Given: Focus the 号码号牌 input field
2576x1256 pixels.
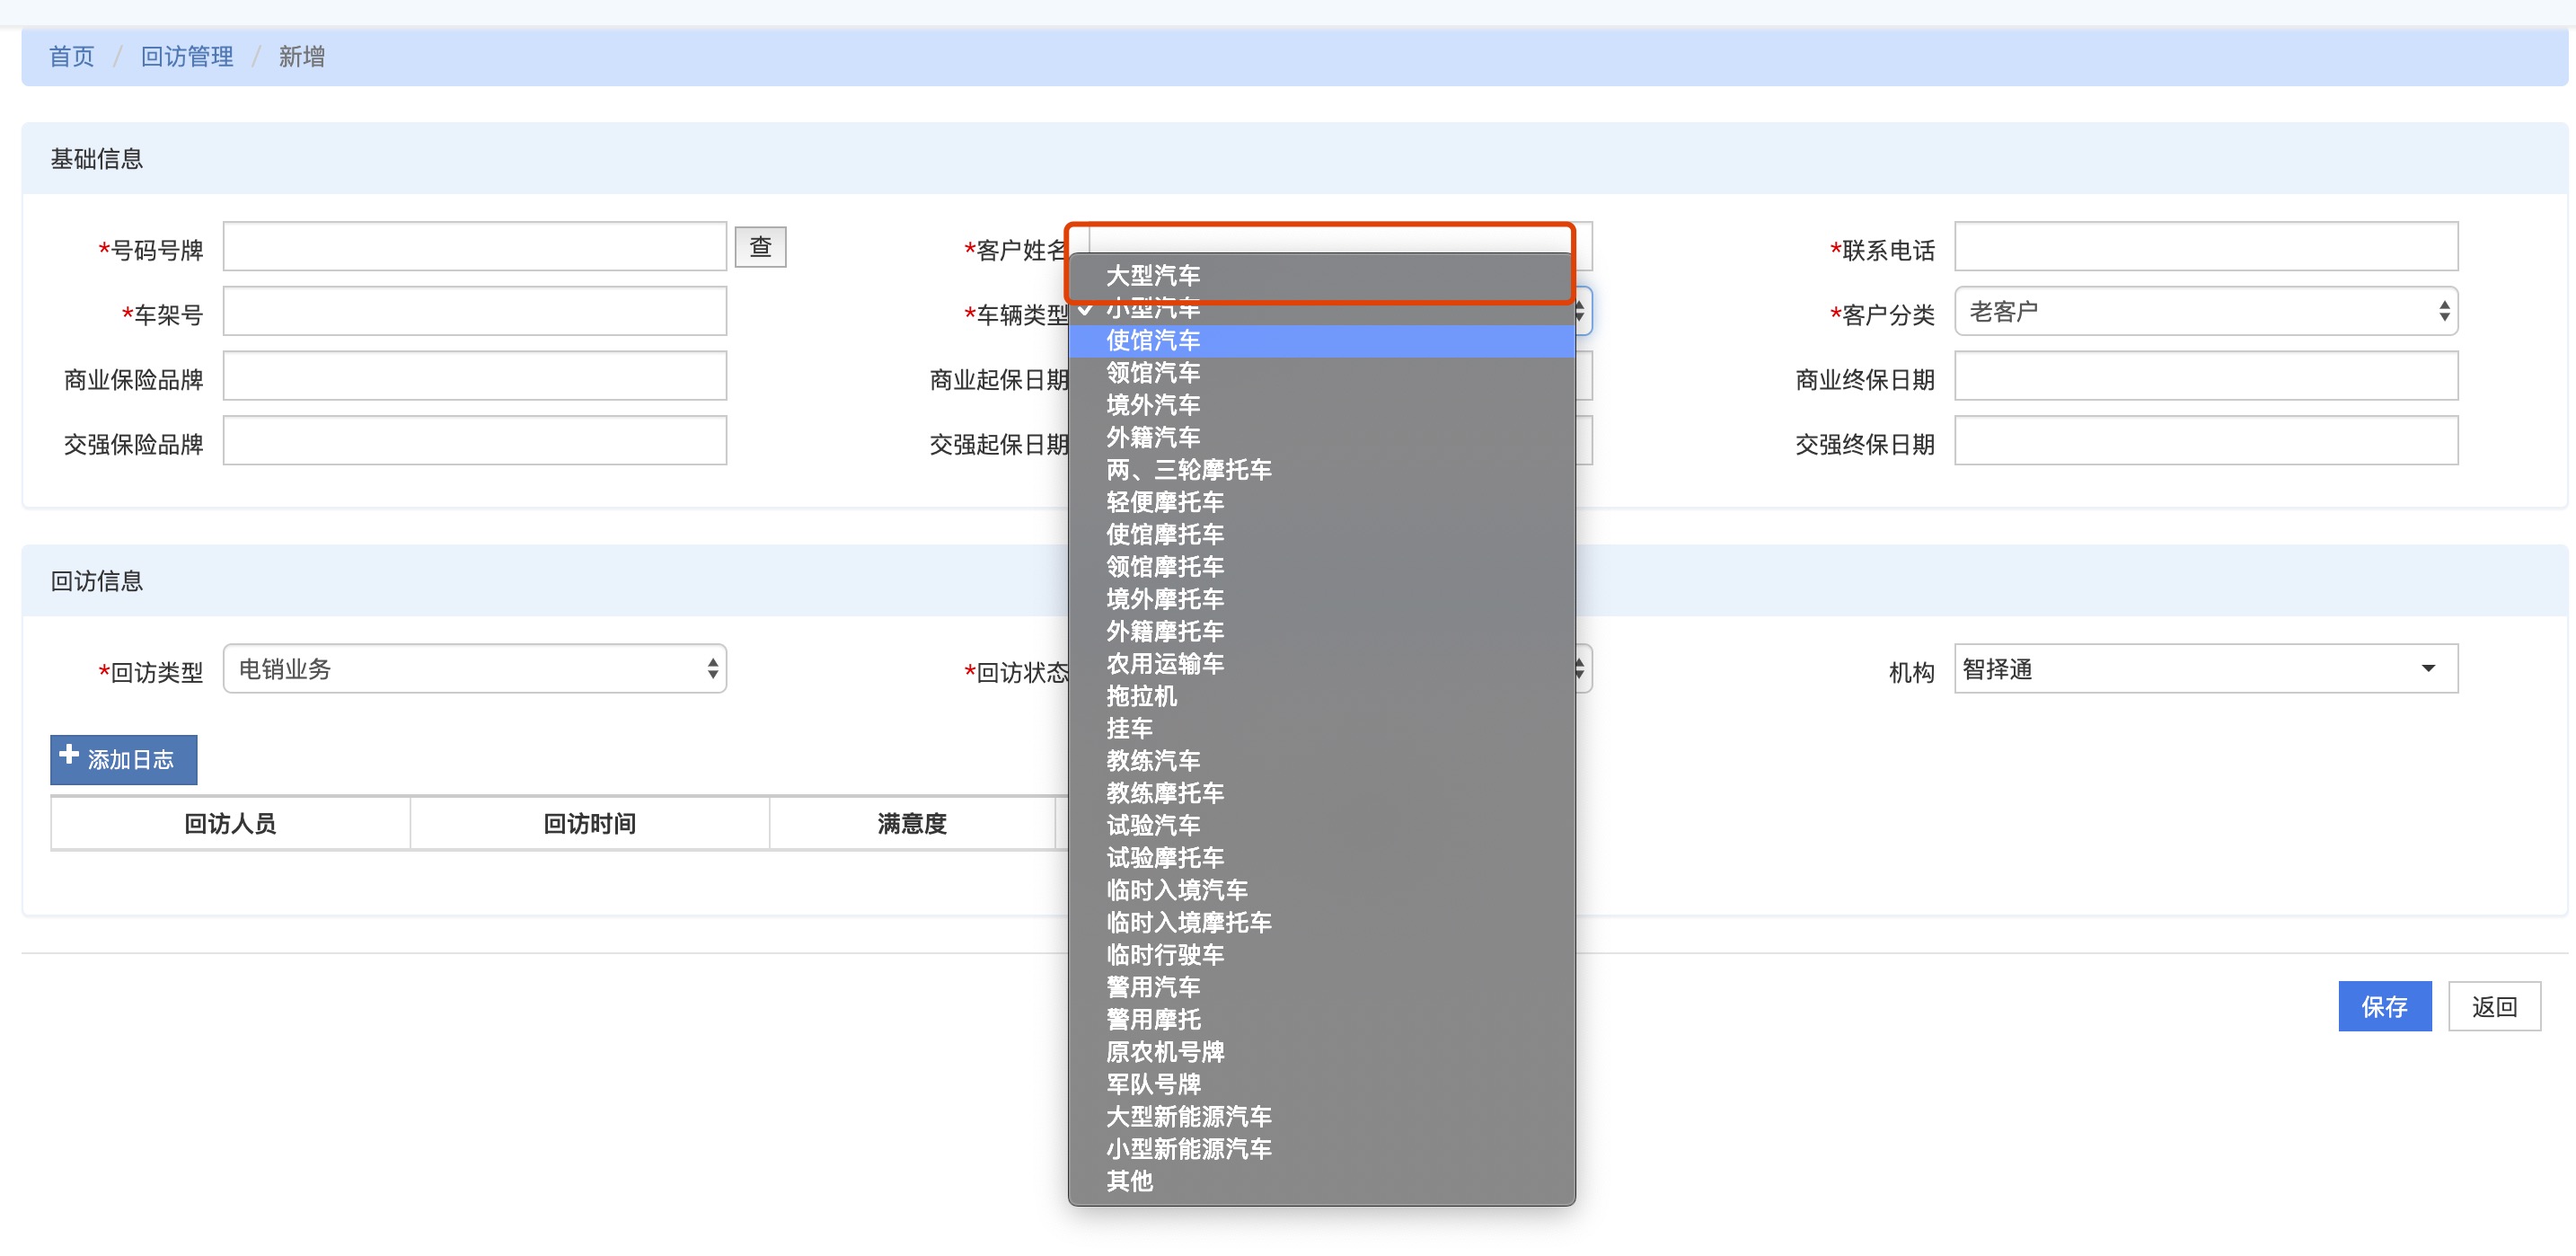Looking at the screenshot, I should [474, 247].
